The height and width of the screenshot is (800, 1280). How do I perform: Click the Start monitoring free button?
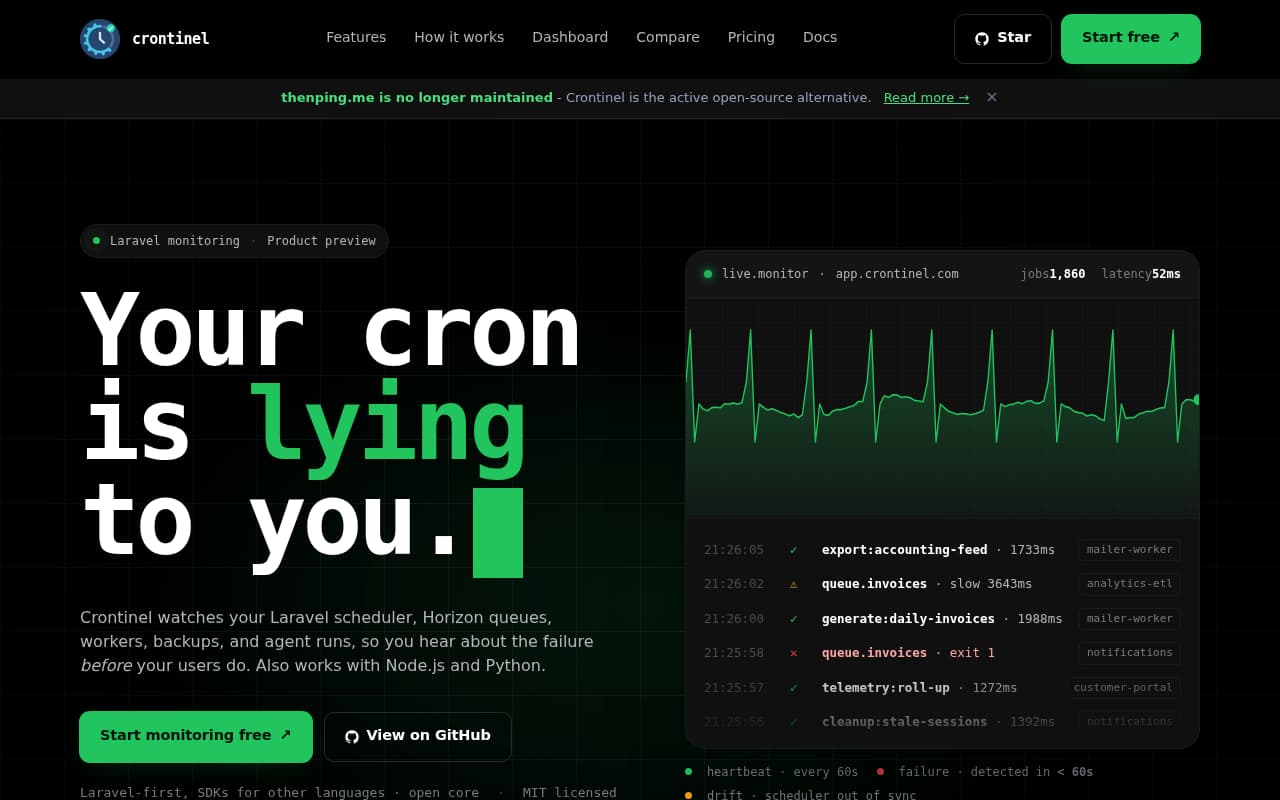(196, 737)
